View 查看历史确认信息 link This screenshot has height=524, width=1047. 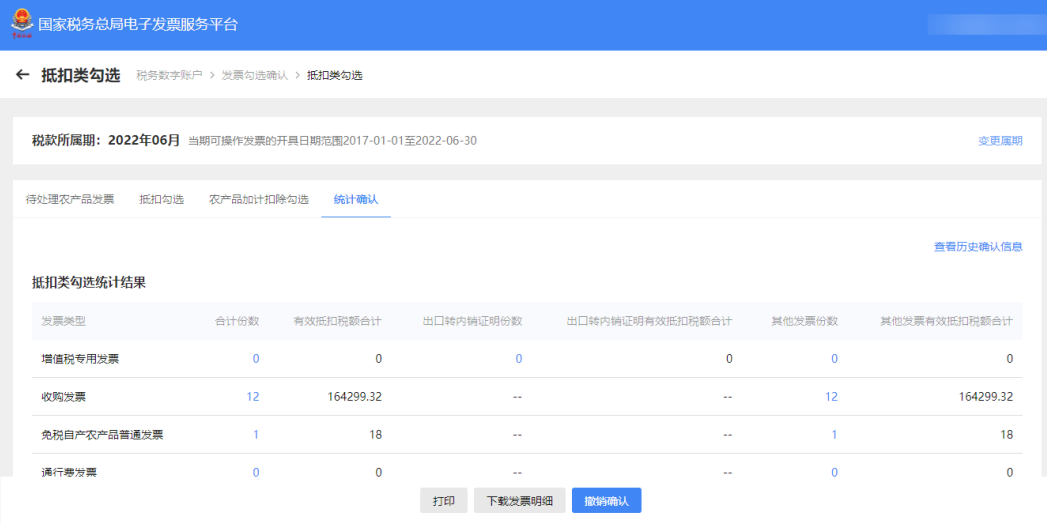(977, 246)
